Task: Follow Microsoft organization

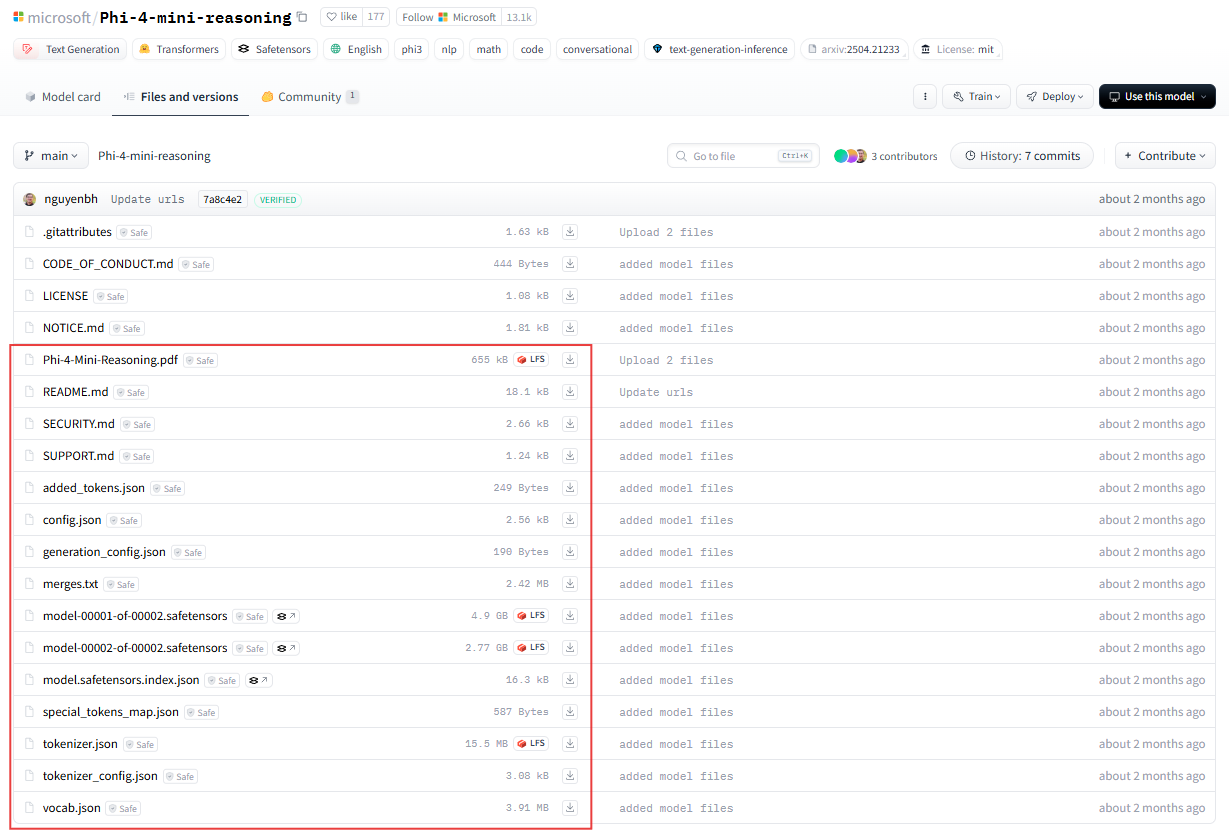Action: click(449, 17)
